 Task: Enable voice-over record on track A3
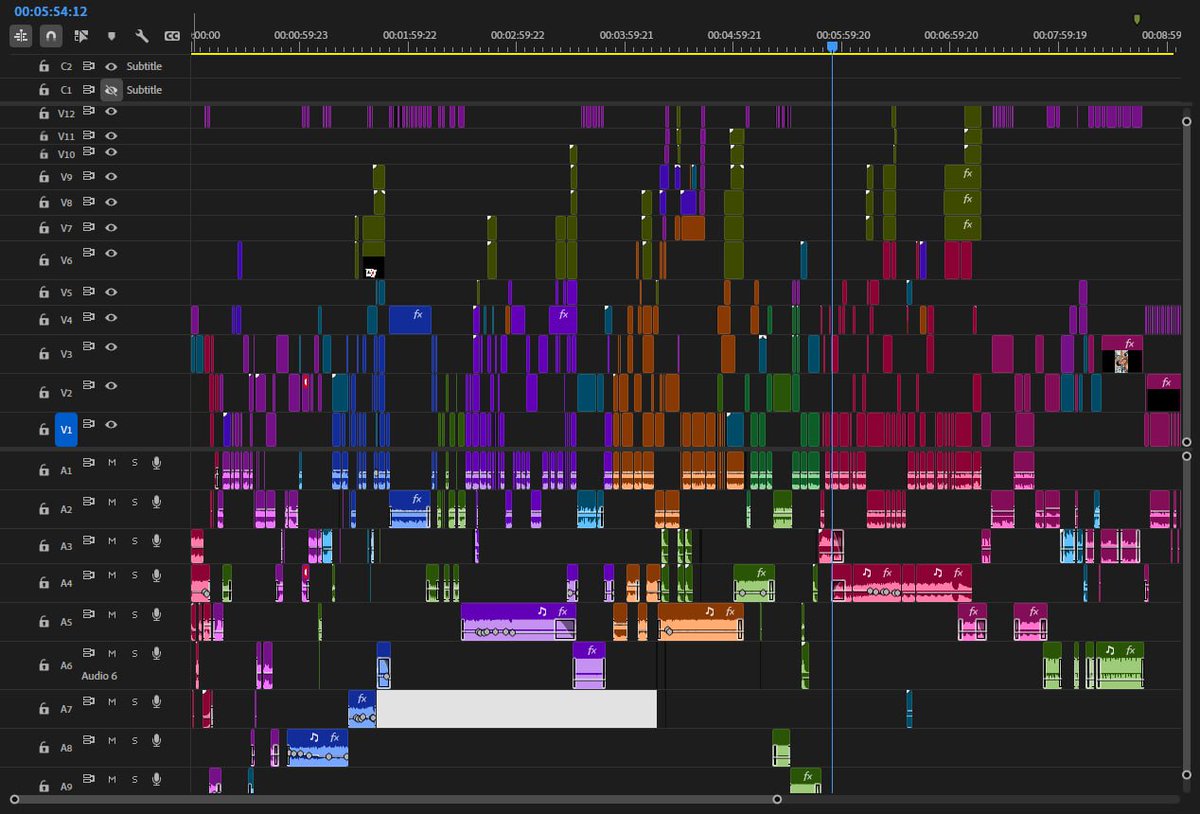(x=156, y=540)
